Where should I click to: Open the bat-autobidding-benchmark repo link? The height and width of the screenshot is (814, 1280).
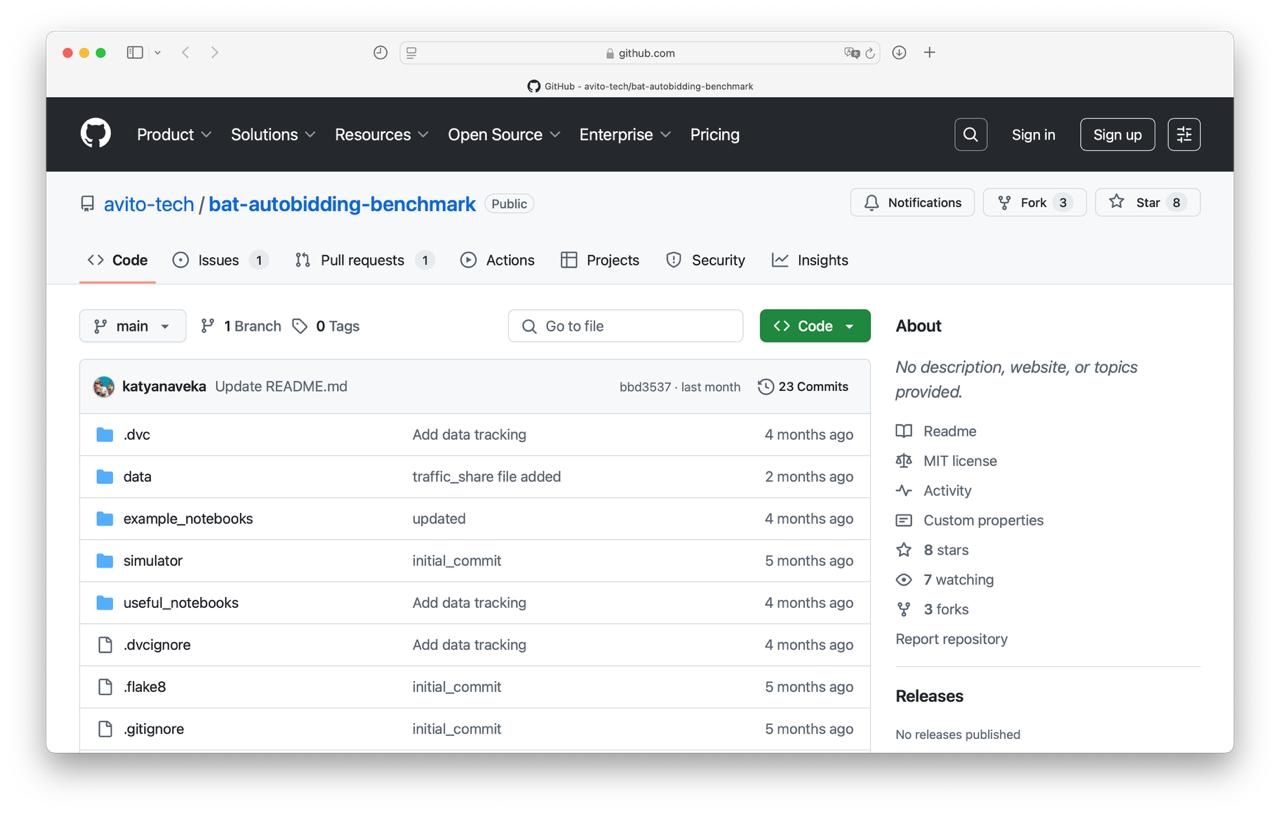pos(342,204)
